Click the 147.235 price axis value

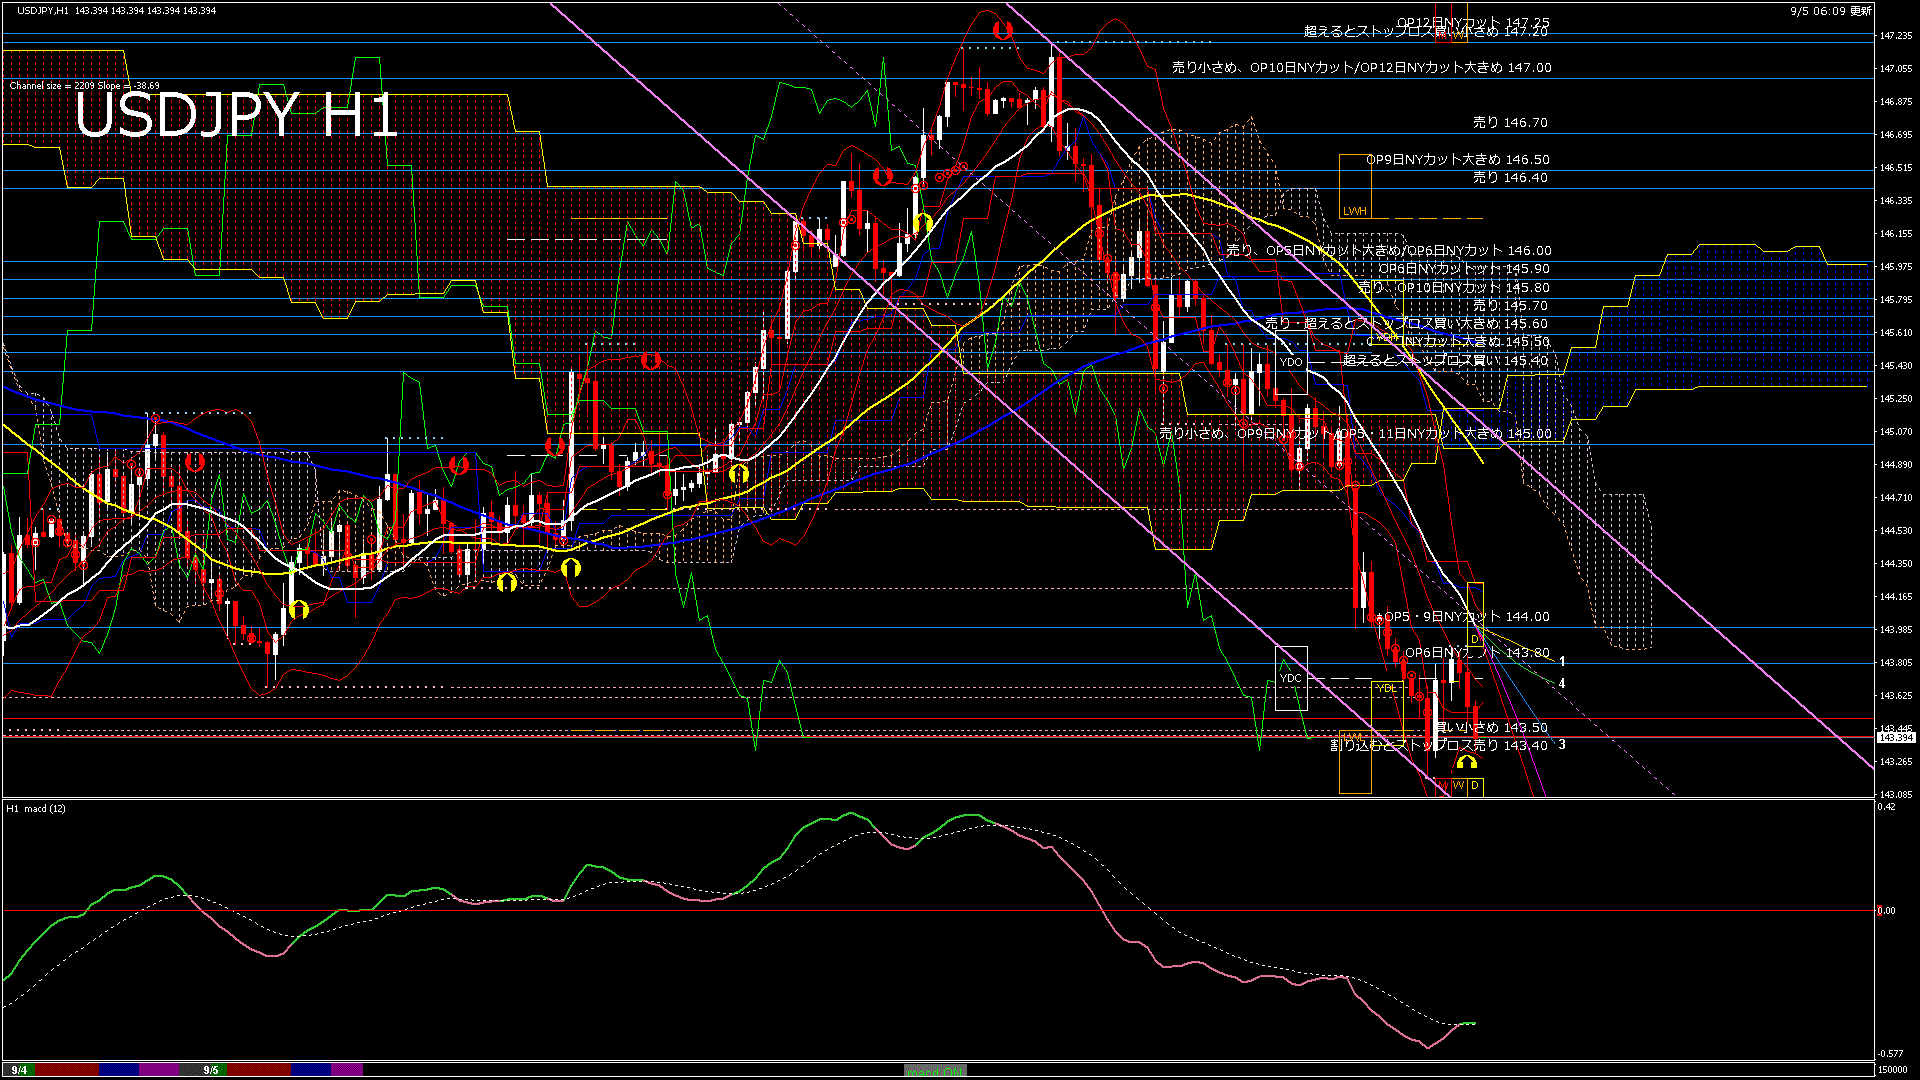pos(1896,36)
